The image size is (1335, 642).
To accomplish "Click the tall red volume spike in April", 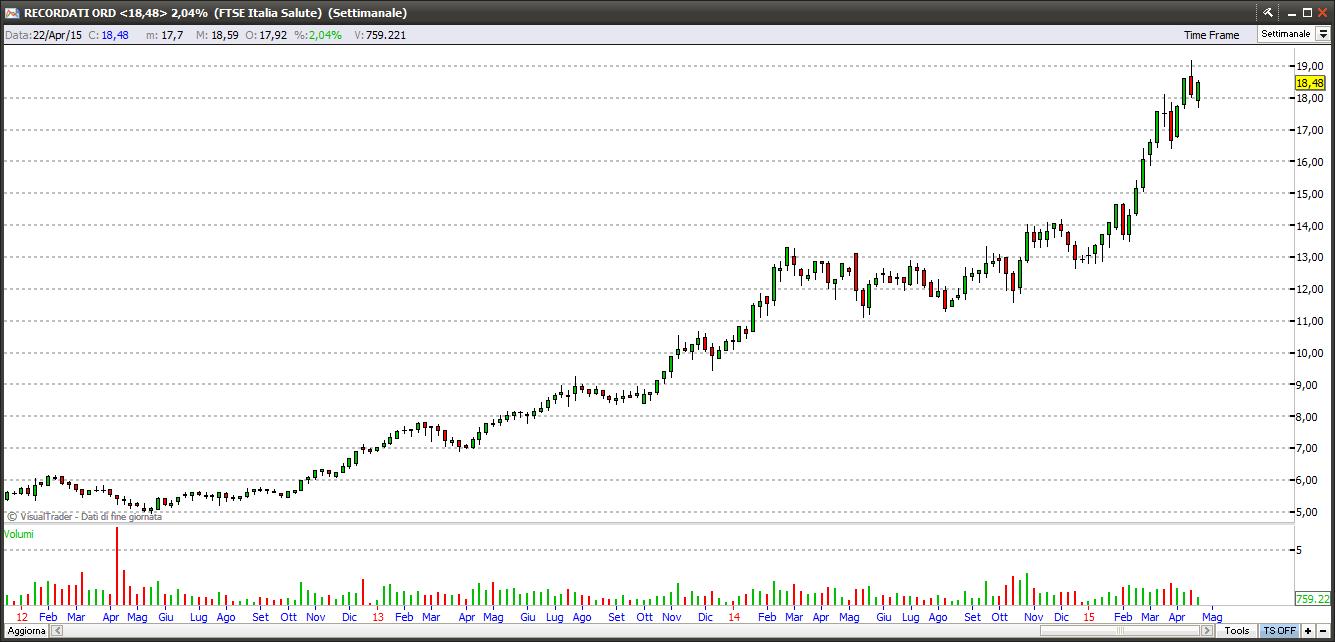I will pos(117,565).
